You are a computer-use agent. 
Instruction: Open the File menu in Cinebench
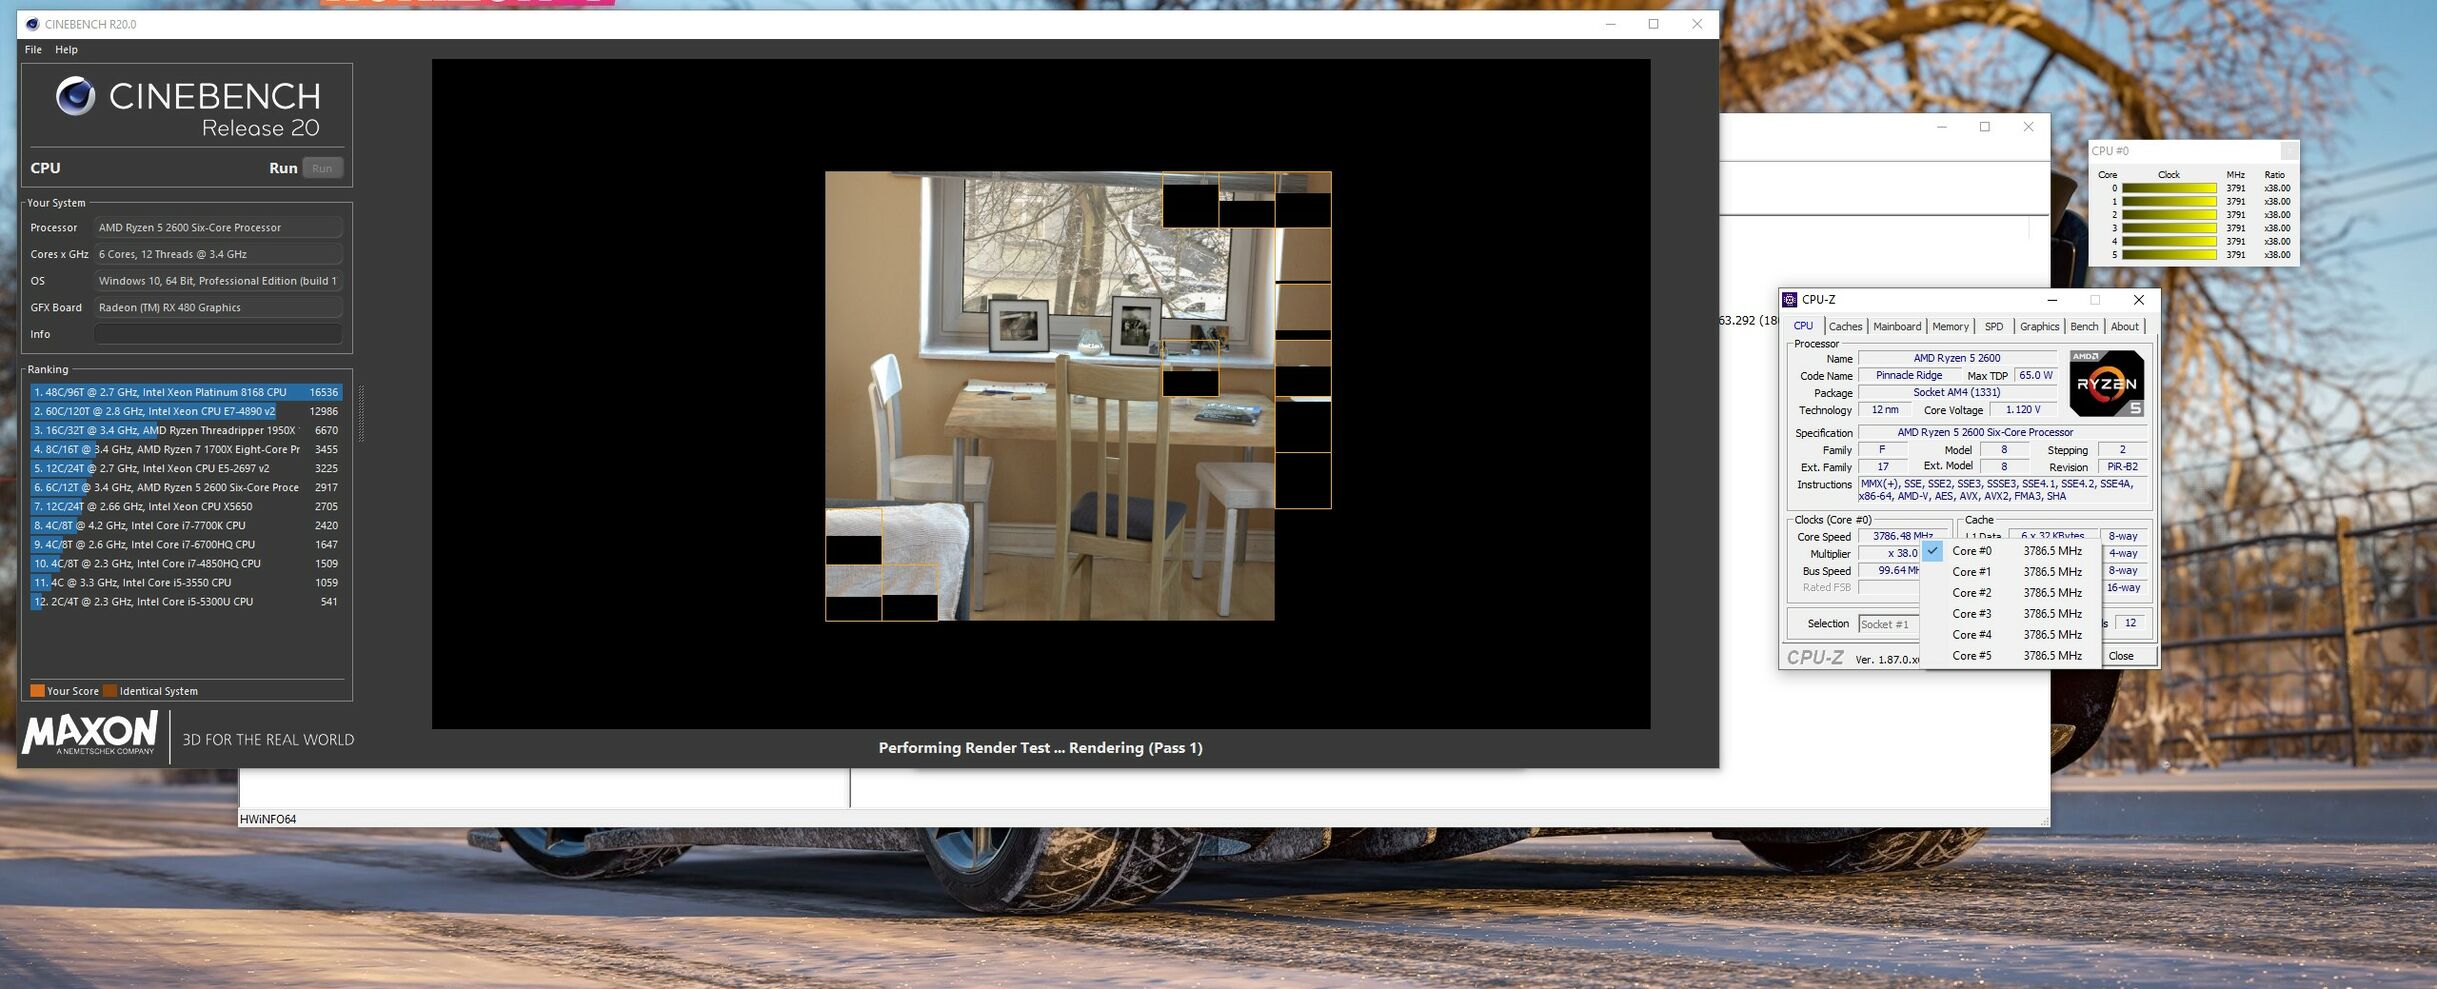(x=33, y=49)
